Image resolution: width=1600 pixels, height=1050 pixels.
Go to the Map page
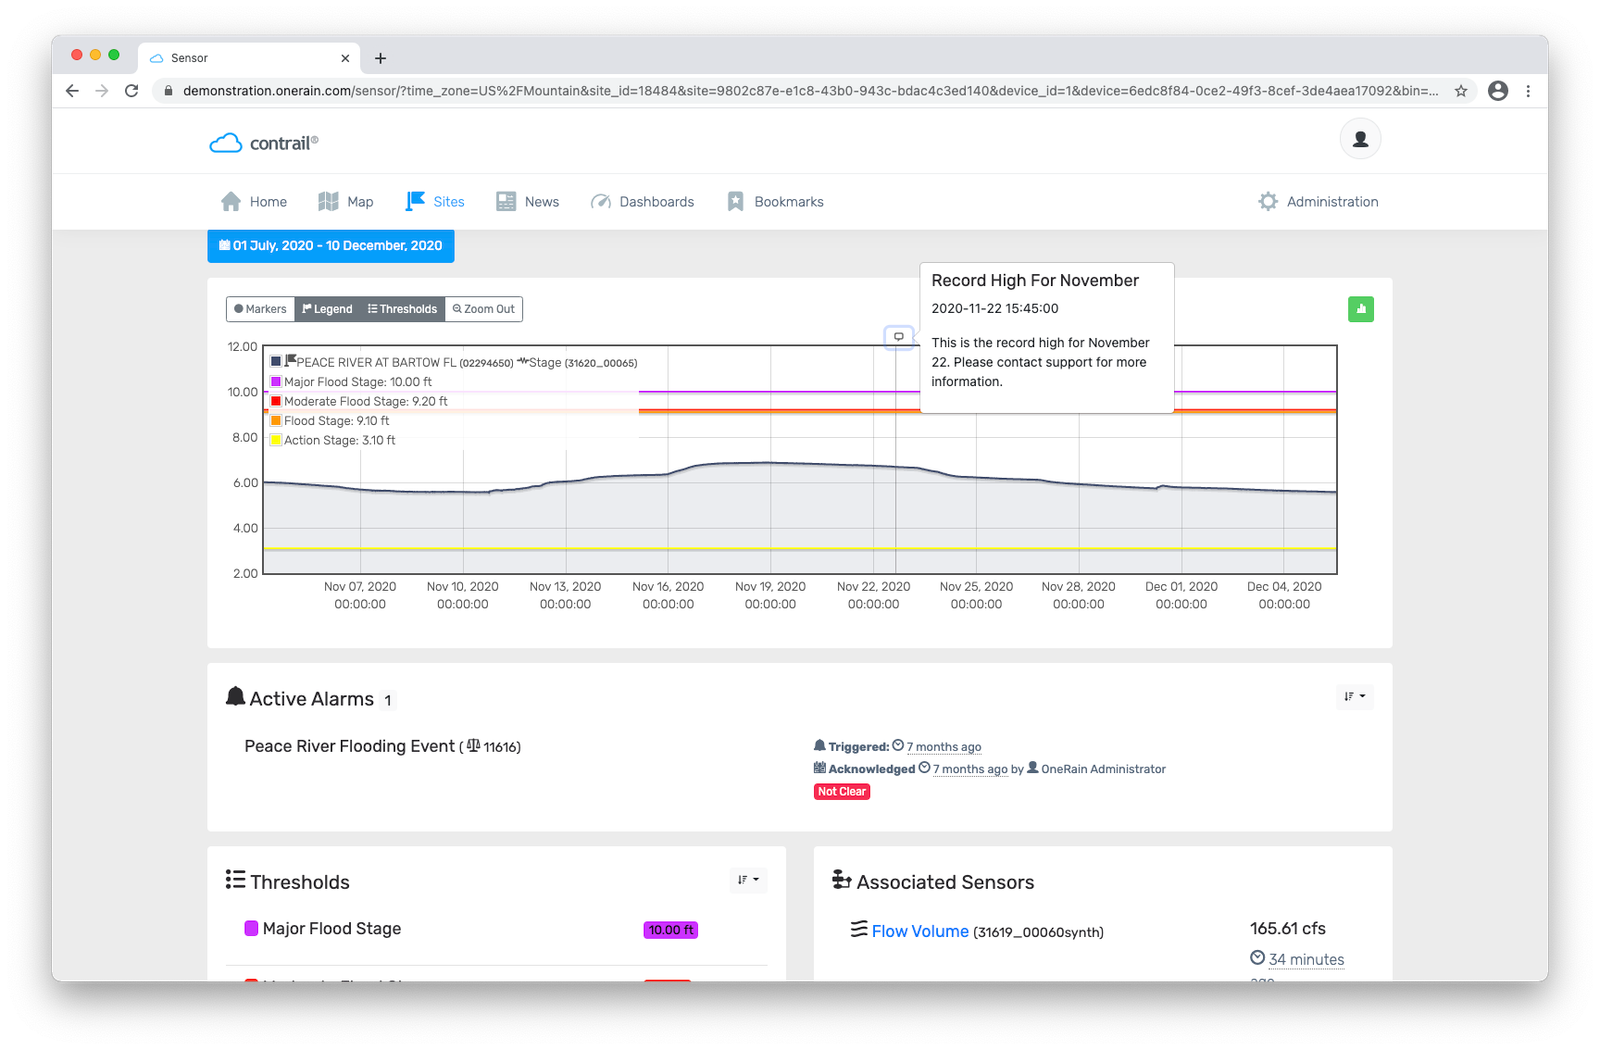click(346, 201)
